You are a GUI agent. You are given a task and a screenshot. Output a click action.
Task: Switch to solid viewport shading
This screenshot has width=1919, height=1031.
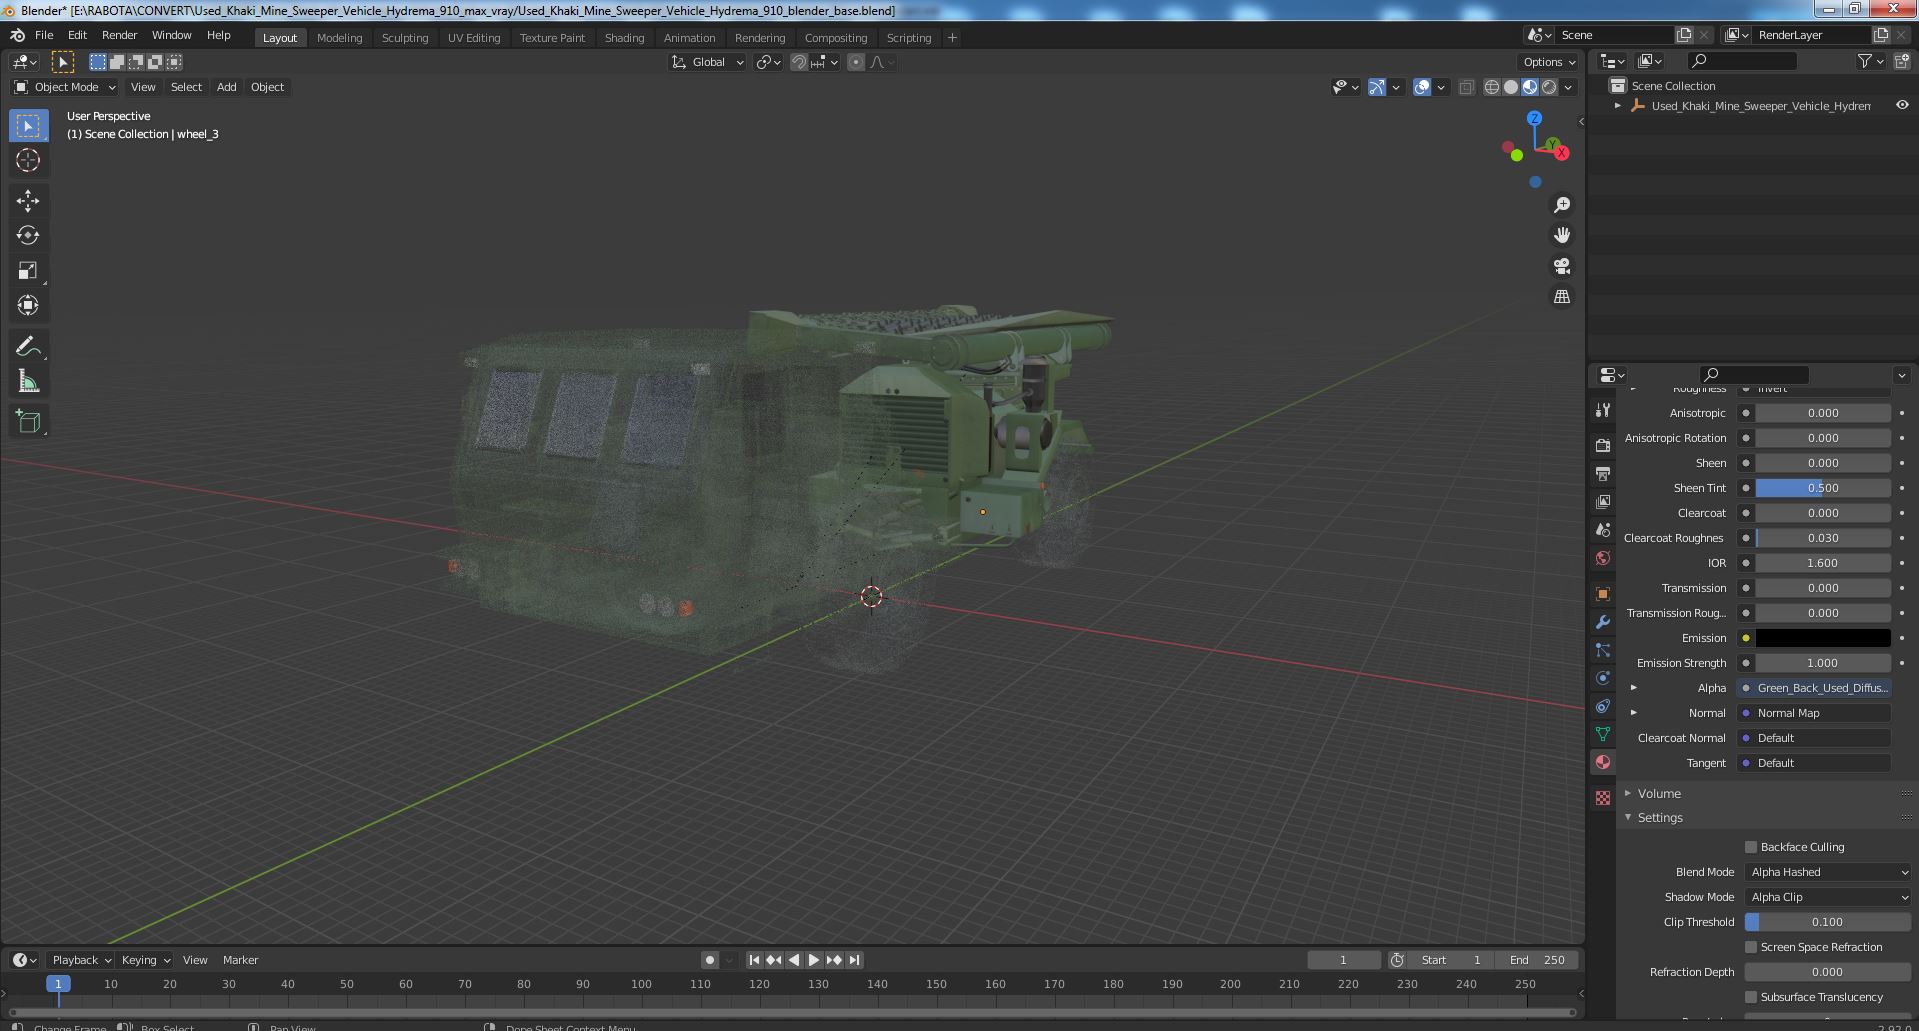click(1511, 87)
